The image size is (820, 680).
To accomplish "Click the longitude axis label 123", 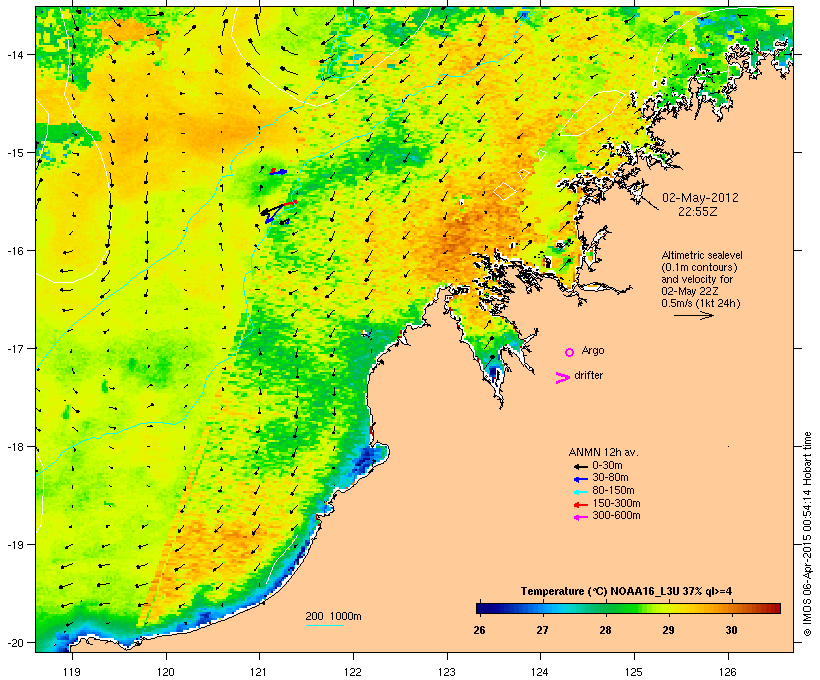I will coord(447,672).
